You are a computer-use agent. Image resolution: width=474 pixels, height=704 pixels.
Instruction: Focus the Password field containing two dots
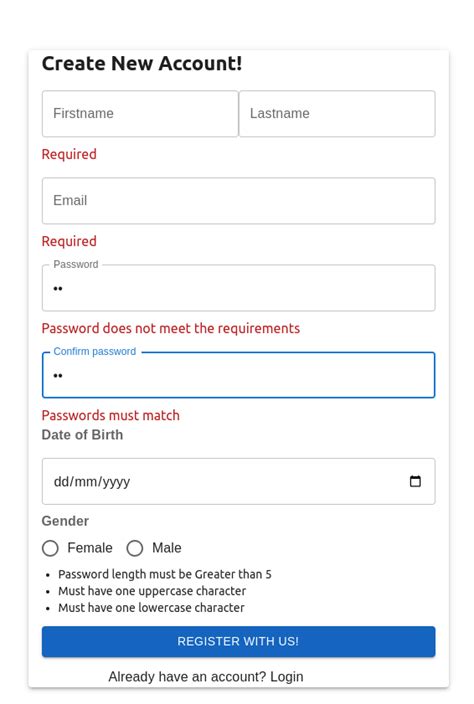(238, 288)
